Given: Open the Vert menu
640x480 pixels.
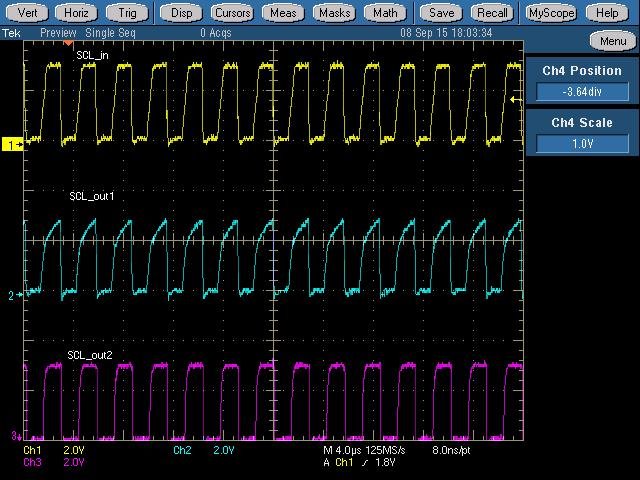Looking at the screenshot, I should [x=28, y=13].
